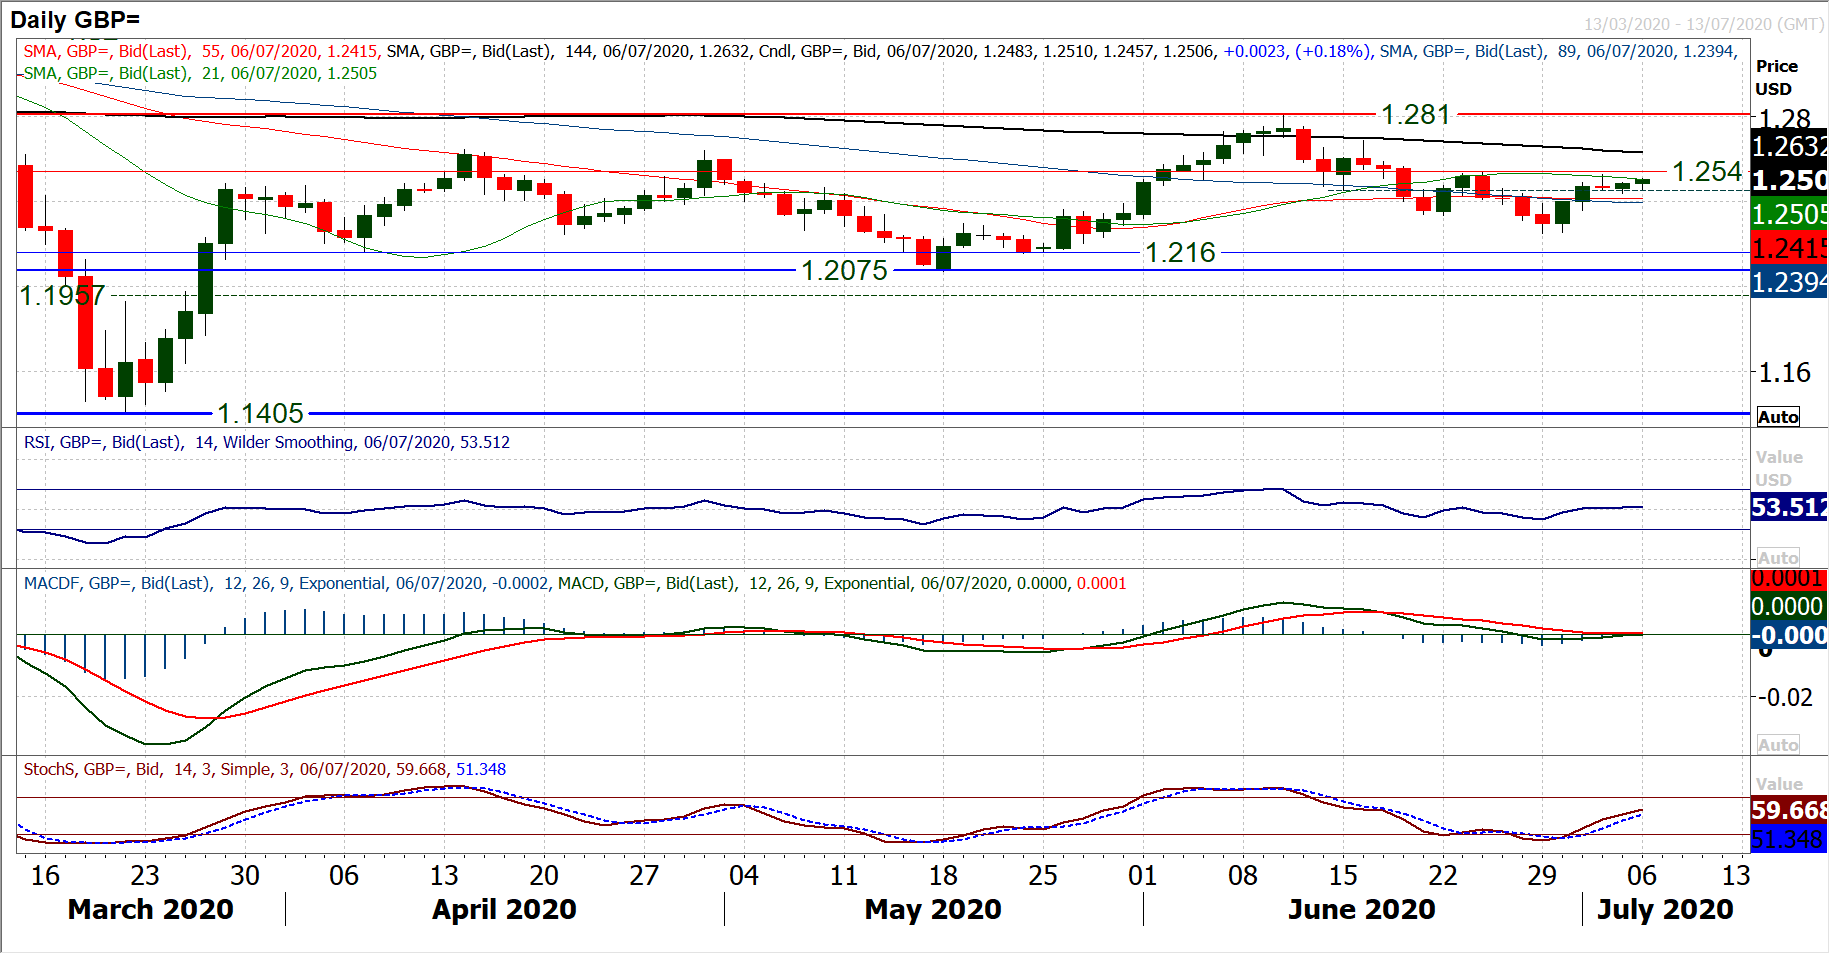The width and height of the screenshot is (1830, 954).
Task: Click the 1.281 resistance level label
Action: click(1415, 115)
